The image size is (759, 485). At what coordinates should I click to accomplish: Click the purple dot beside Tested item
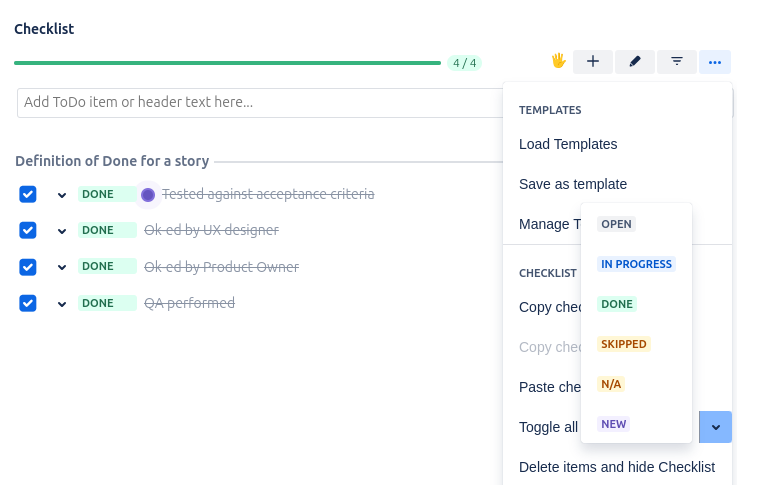point(148,194)
